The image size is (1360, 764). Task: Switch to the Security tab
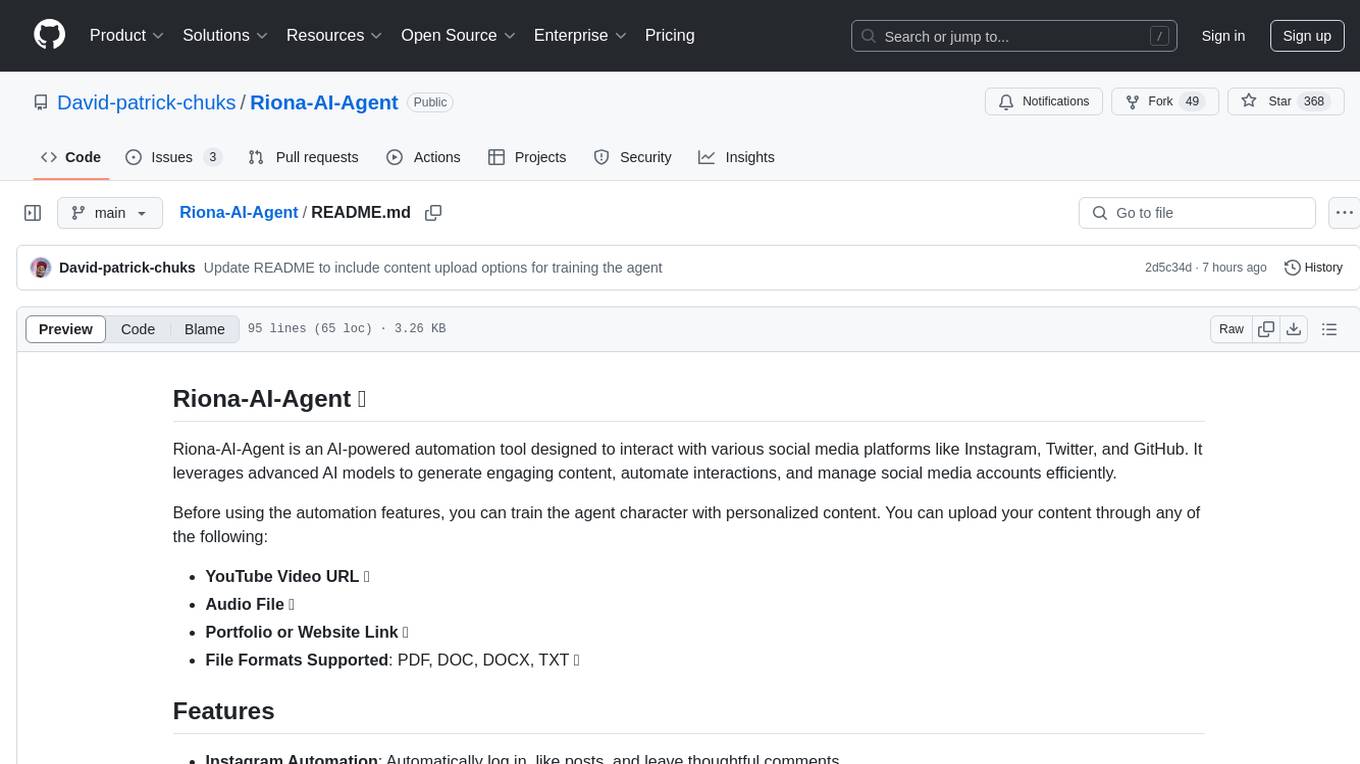632,157
